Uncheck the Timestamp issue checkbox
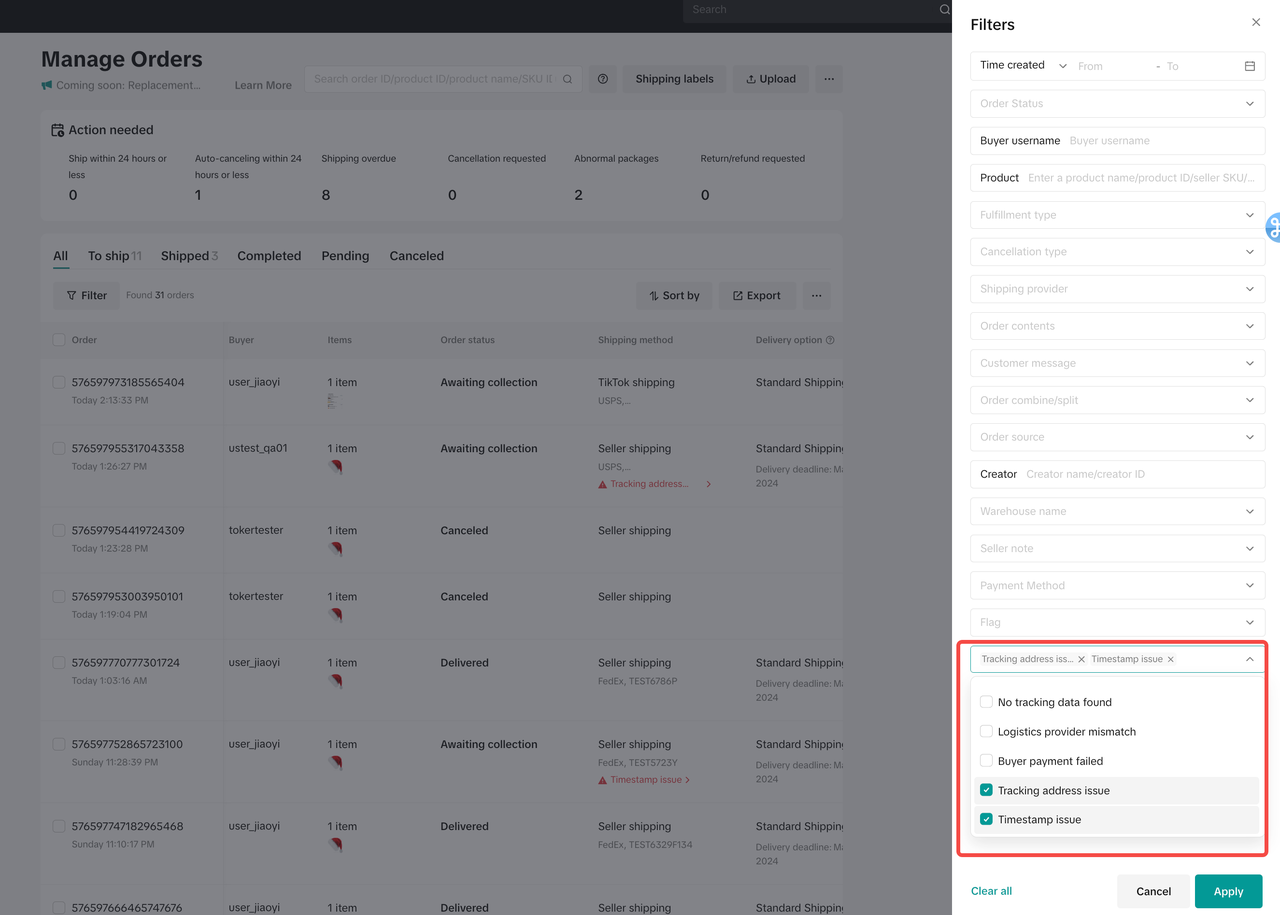This screenshot has height=915, width=1280. pos(986,819)
